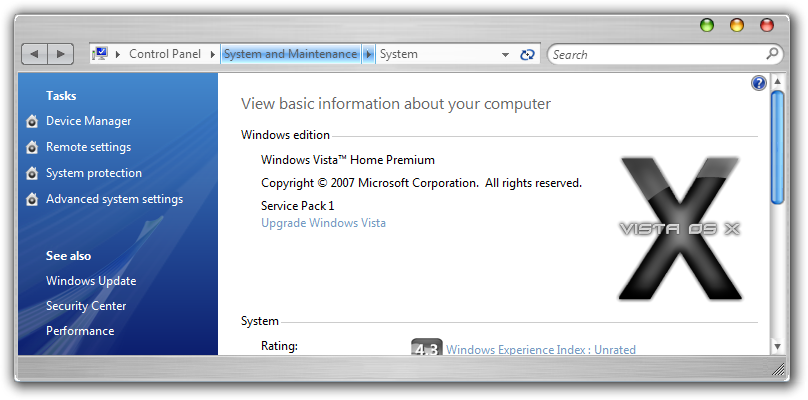808x400 pixels.
Task: Click the Refresh icon beside address bar
Action: tap(527, 54)
